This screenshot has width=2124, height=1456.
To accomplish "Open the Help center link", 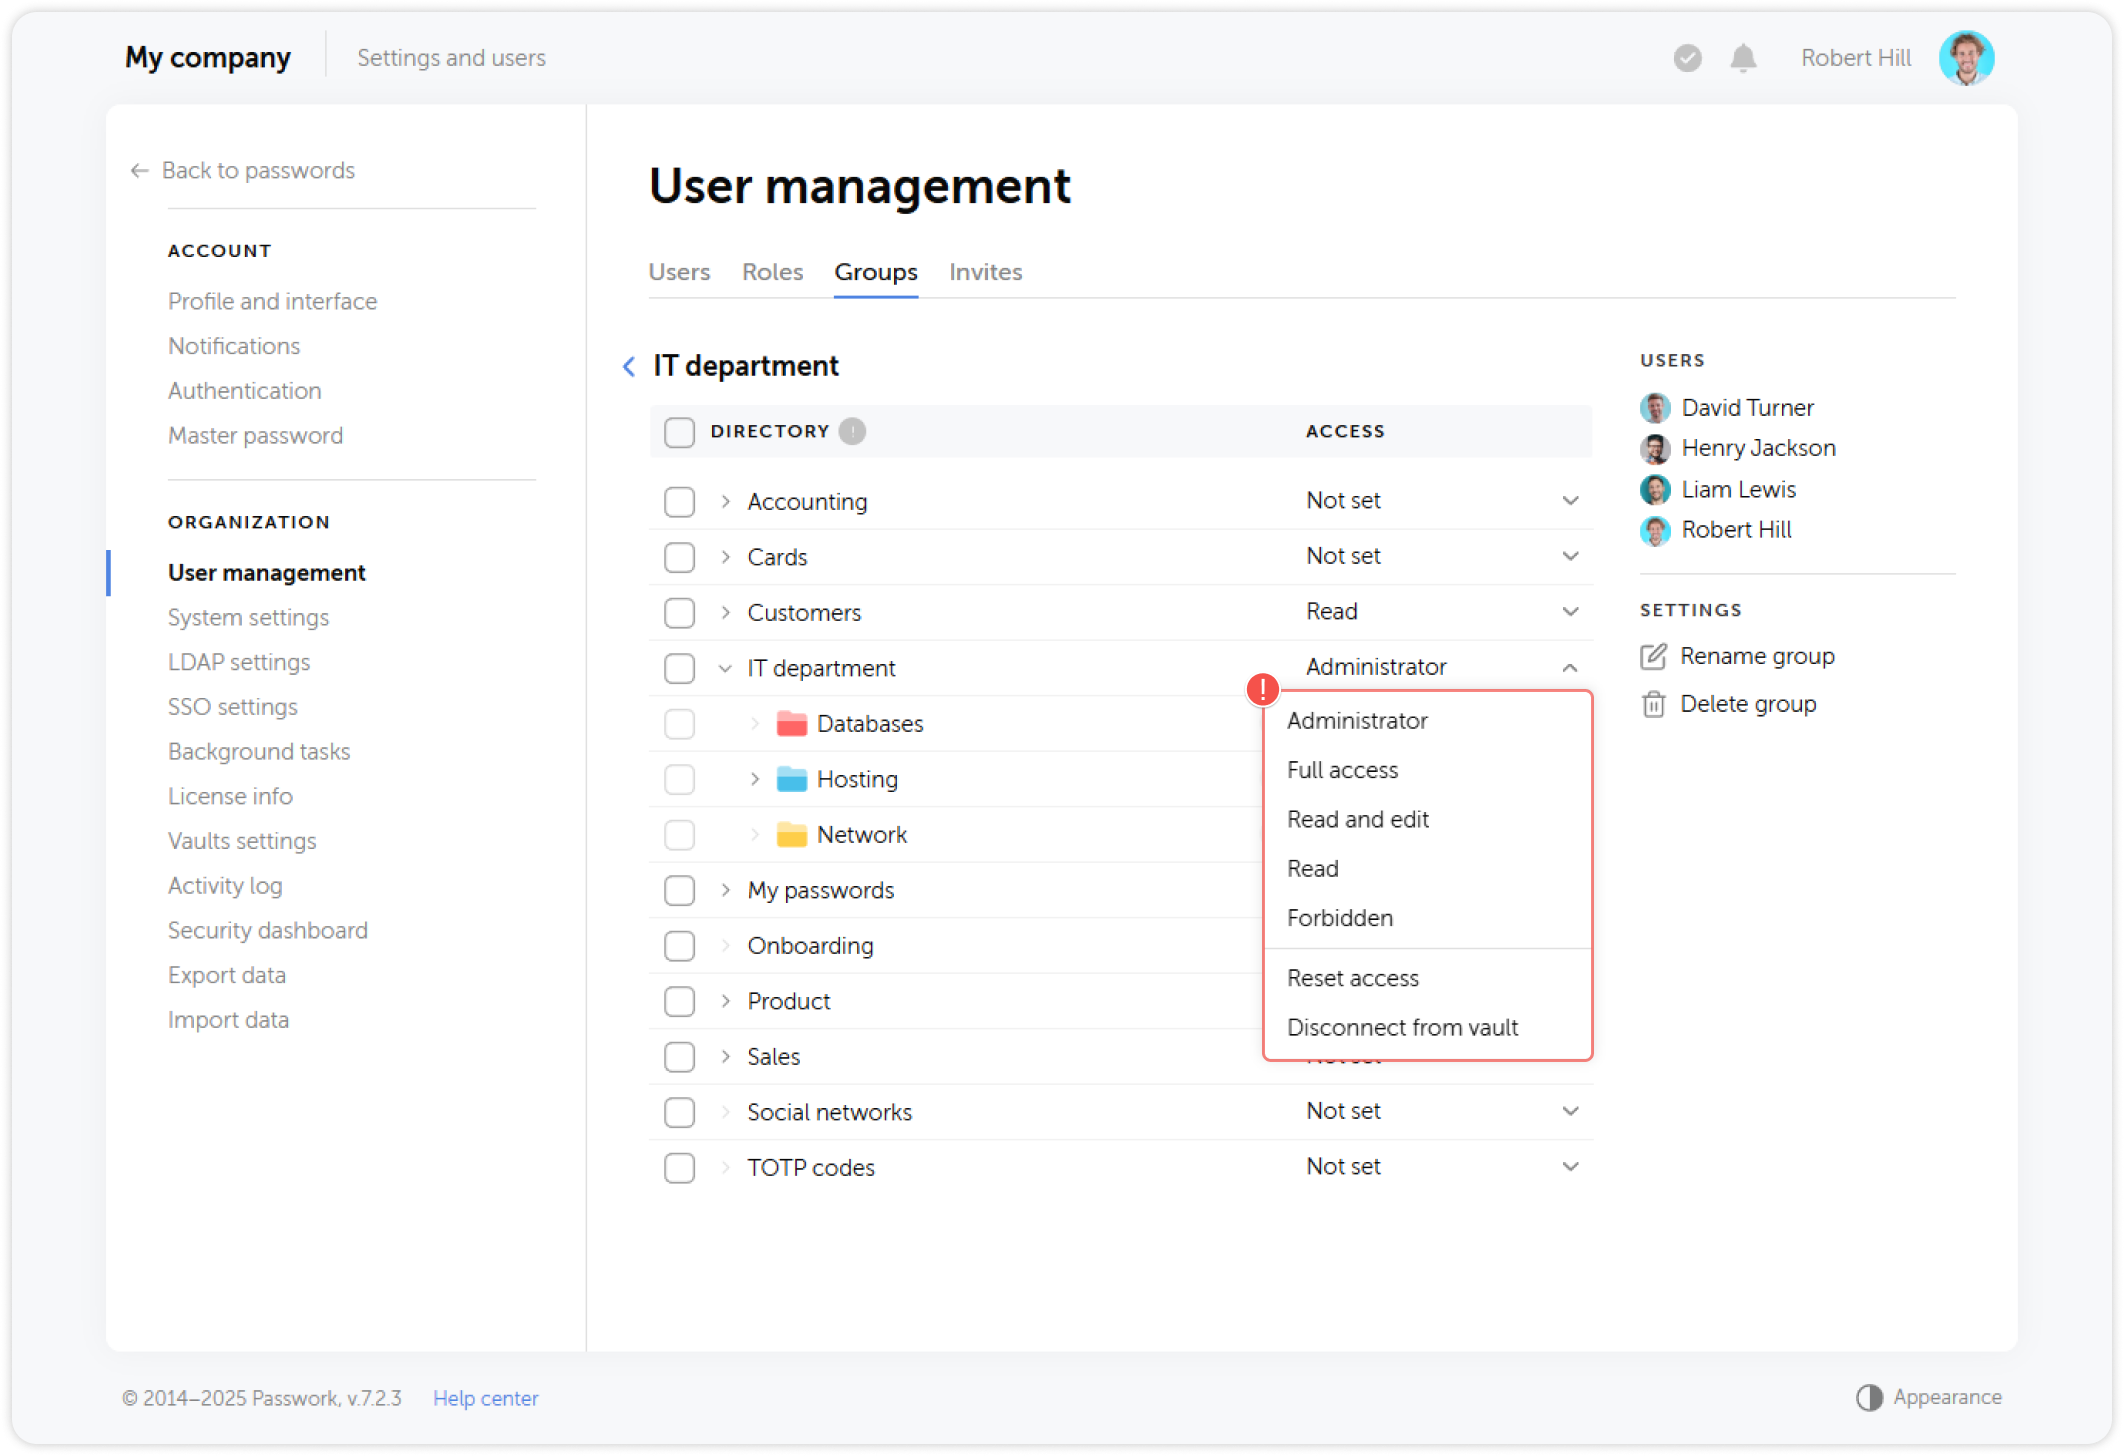I will coord(486,1397).
